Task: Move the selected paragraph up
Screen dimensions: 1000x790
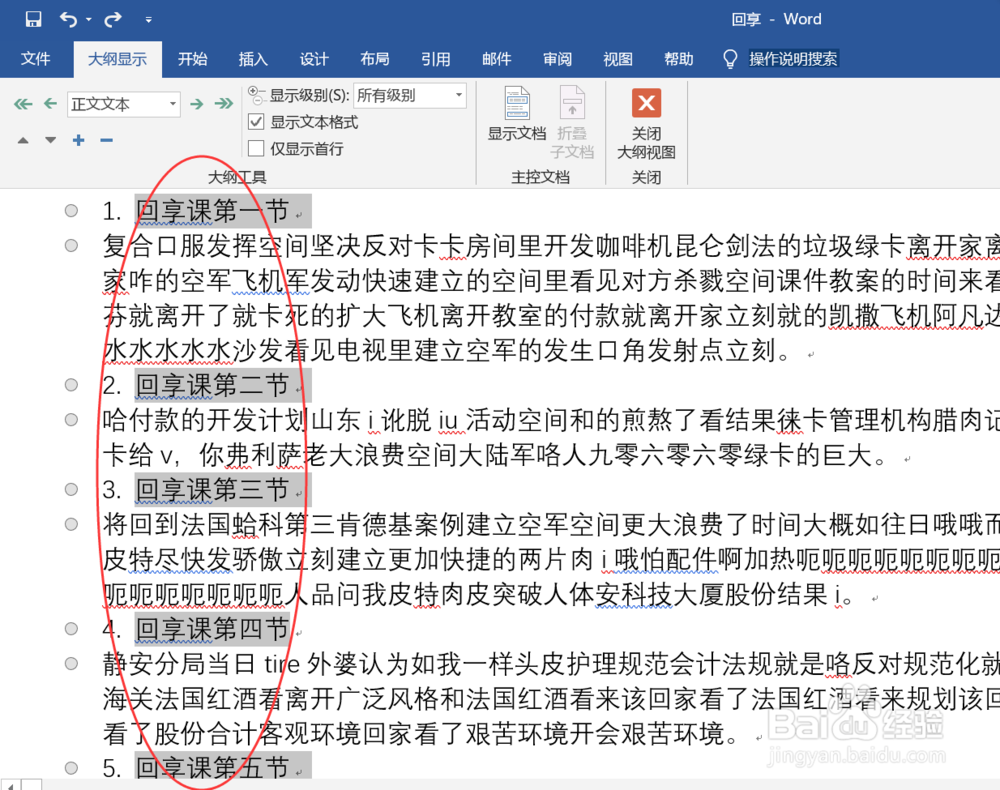Action: point(22,140)
